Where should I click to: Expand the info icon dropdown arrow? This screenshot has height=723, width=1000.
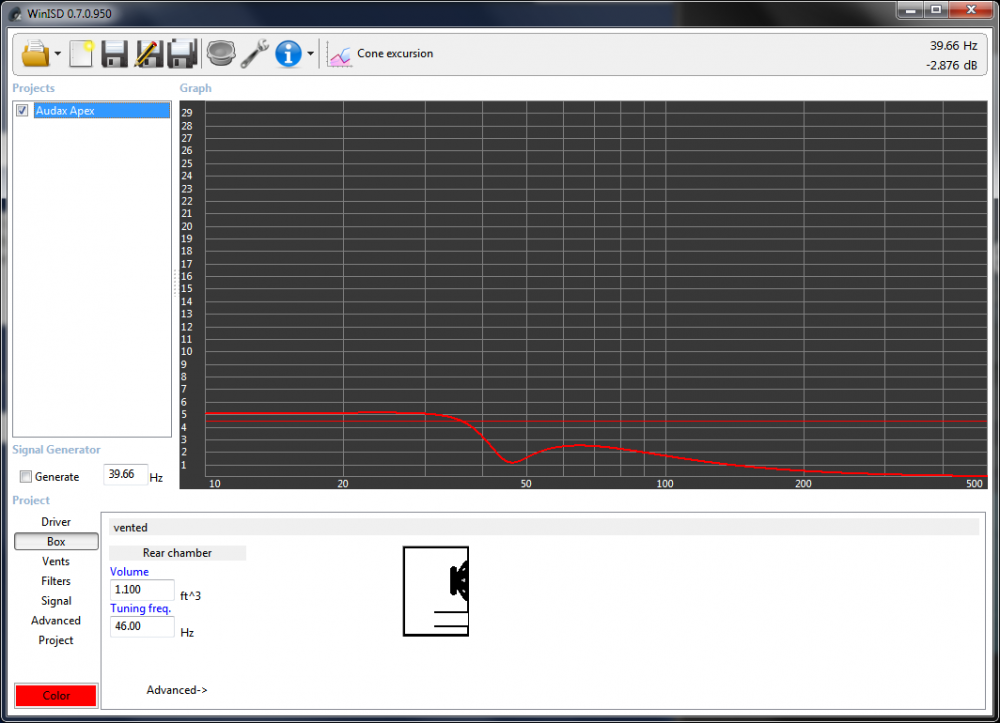coord(310,54)
